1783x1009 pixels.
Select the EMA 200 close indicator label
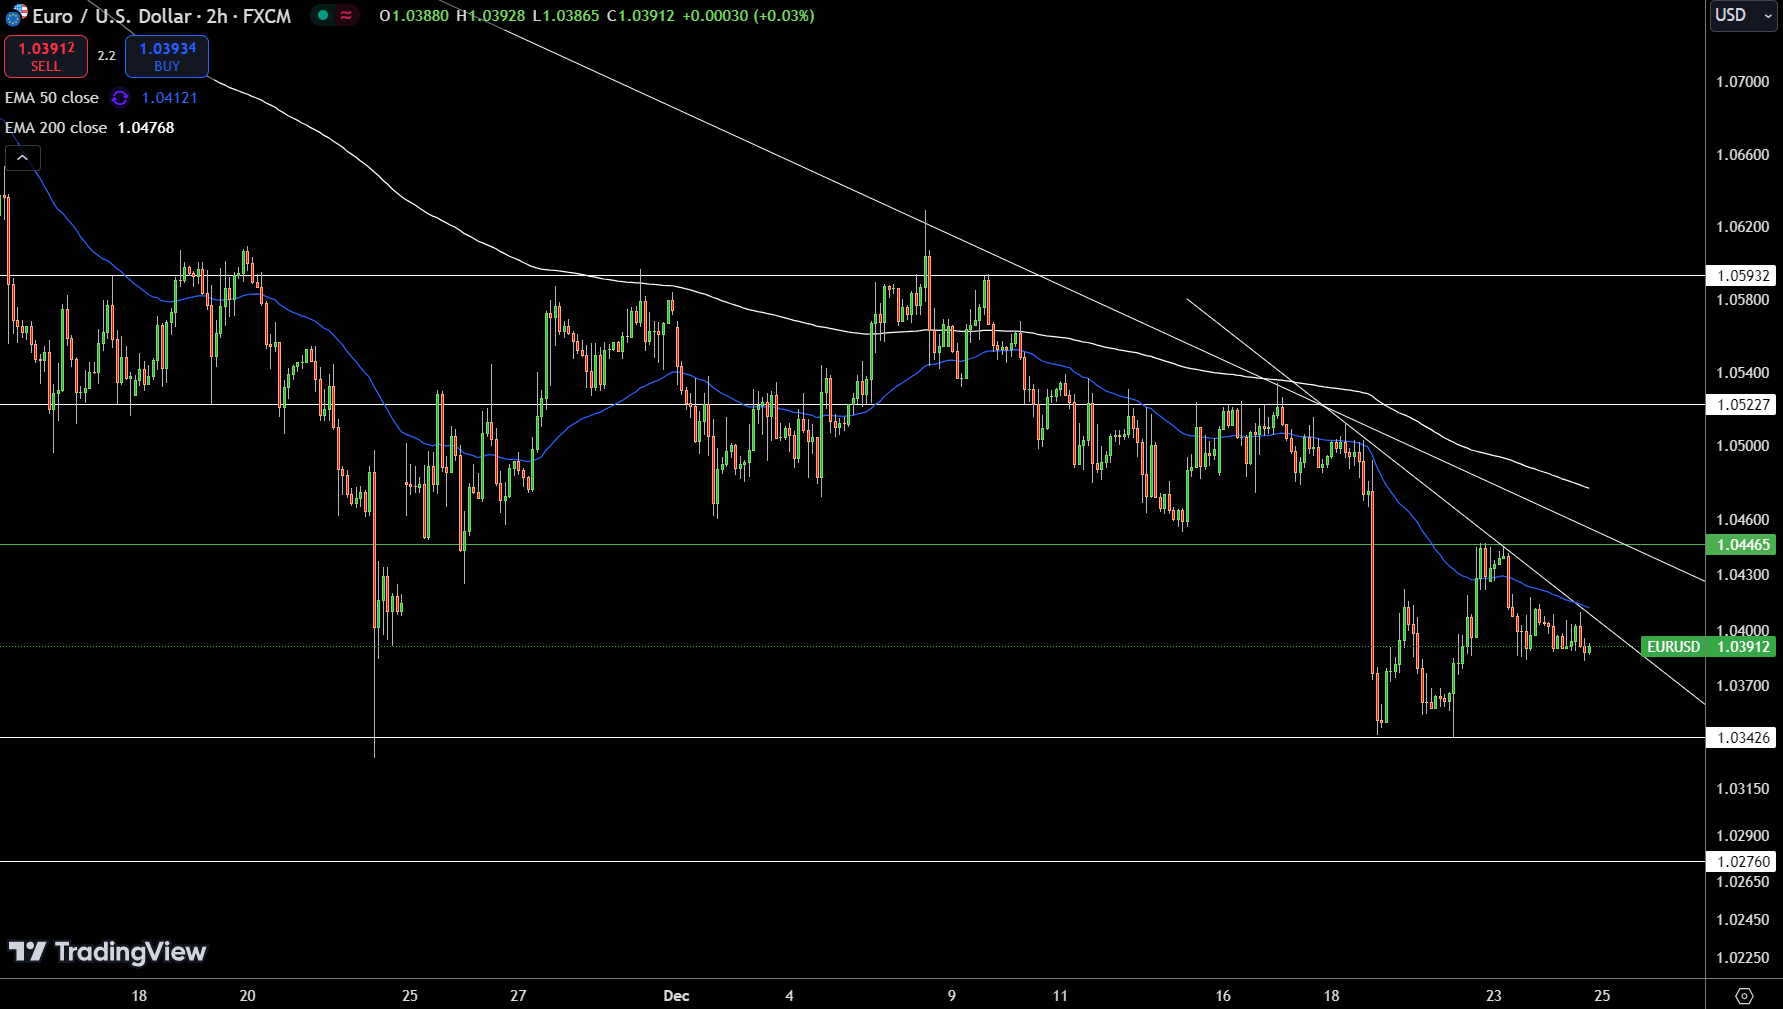56,128
